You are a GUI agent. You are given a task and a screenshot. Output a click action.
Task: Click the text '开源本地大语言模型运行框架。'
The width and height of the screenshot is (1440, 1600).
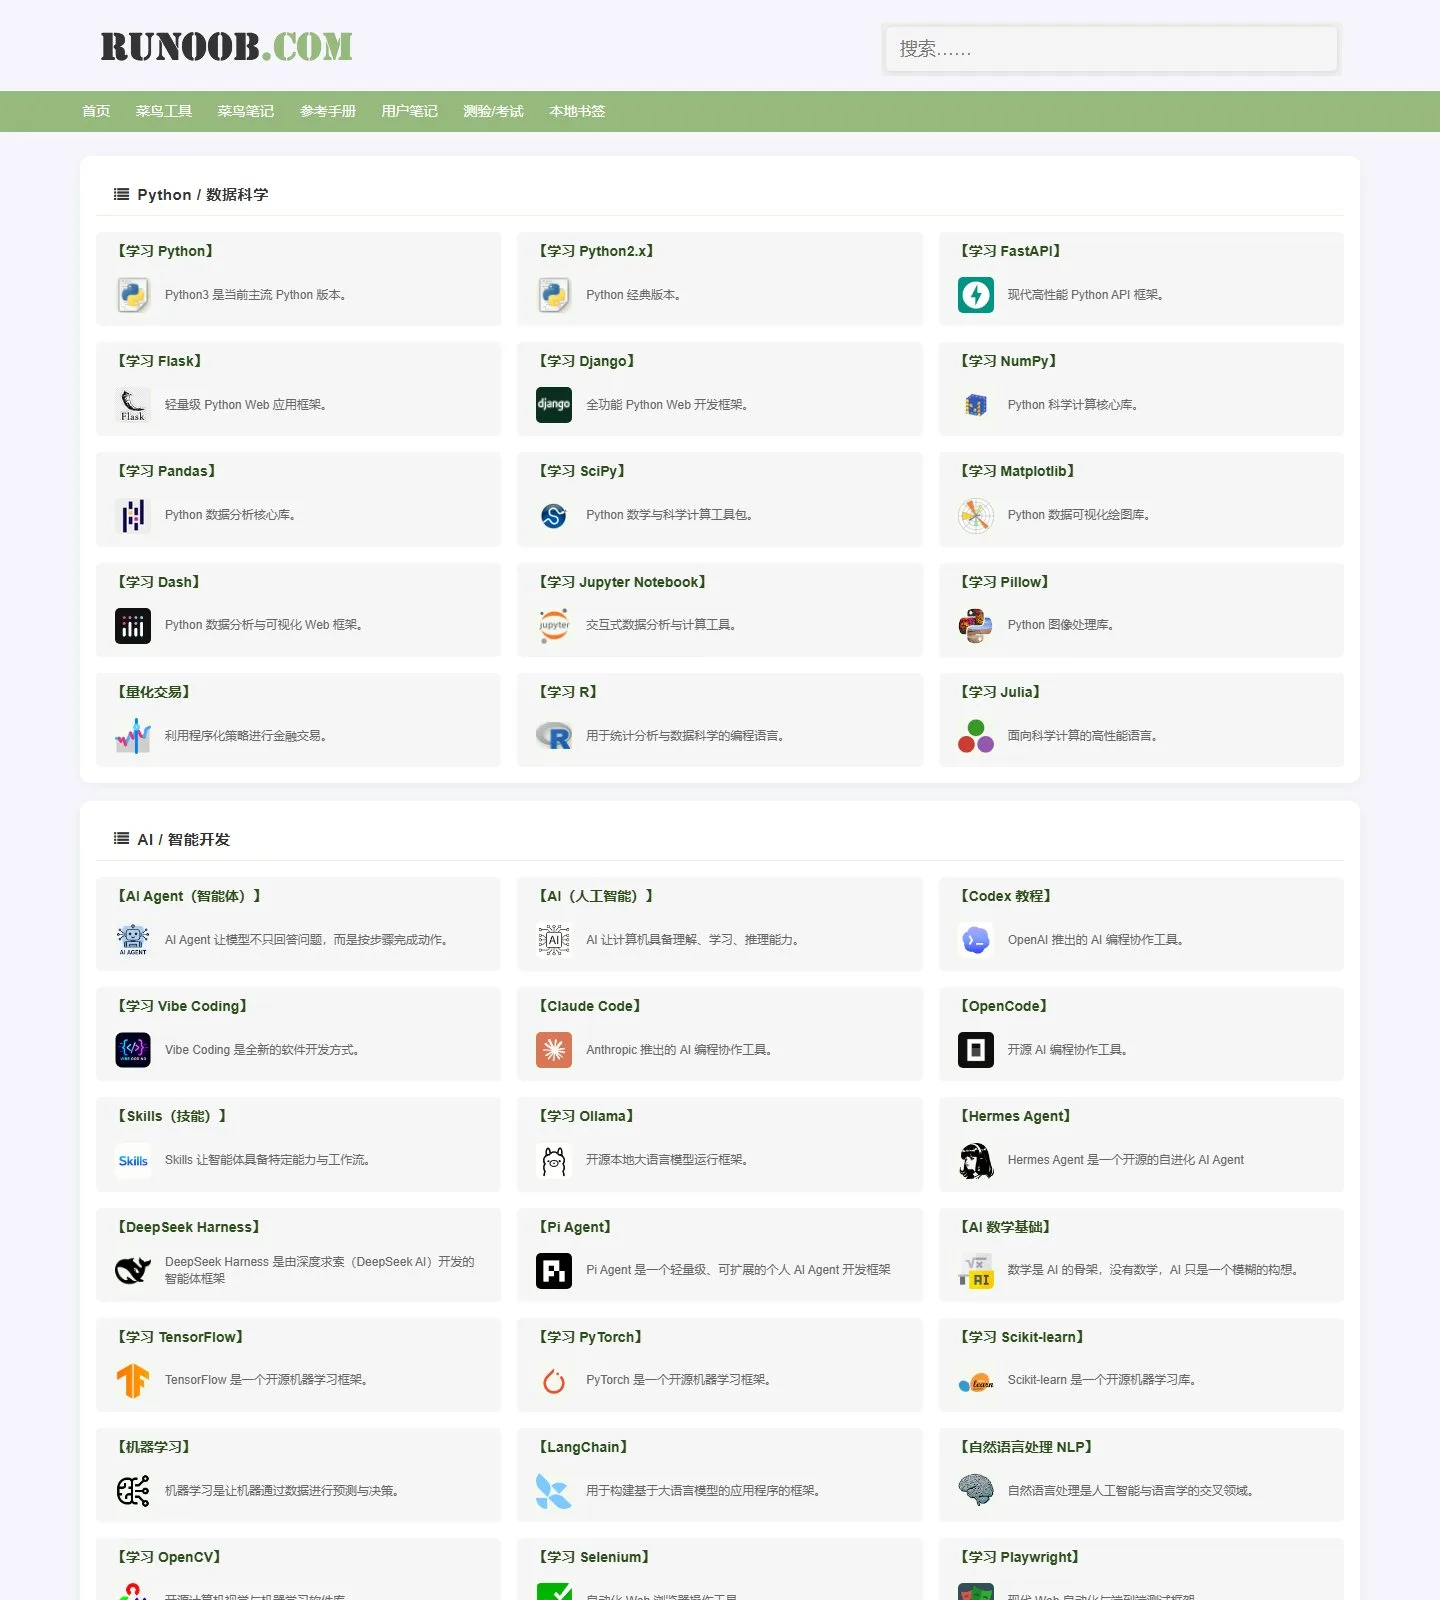pos(668,1160)
